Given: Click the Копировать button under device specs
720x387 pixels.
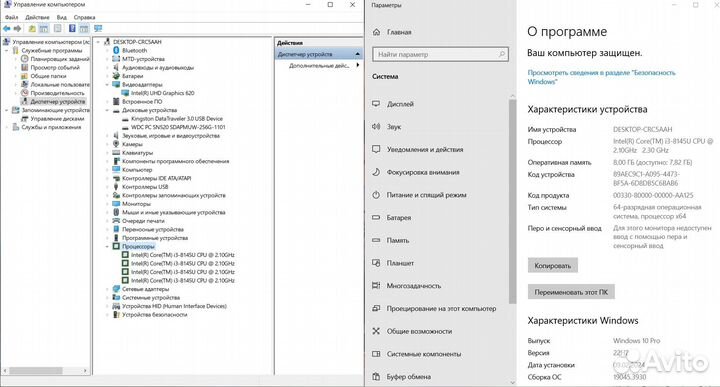Looking at the screenshot, I should pos(553,265).
